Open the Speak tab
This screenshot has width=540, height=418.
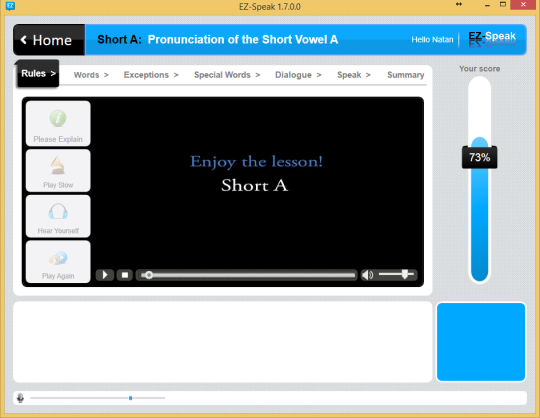[354, 75]
